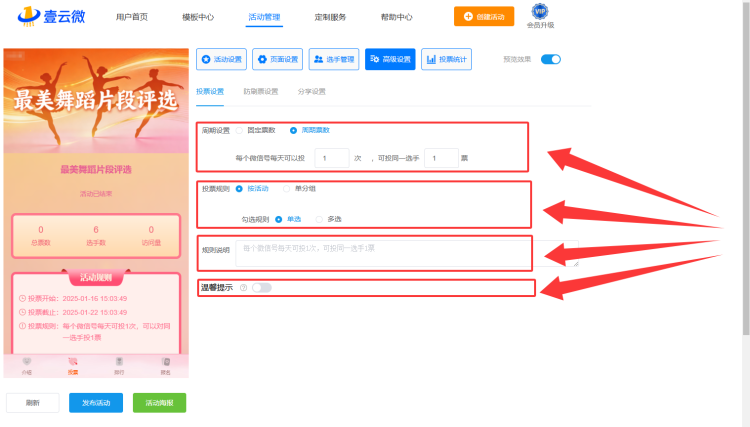The width and height of the screenshot is (750, 427).
Task: Toggle the 预览效果 switch
Action: coord(551,59)
